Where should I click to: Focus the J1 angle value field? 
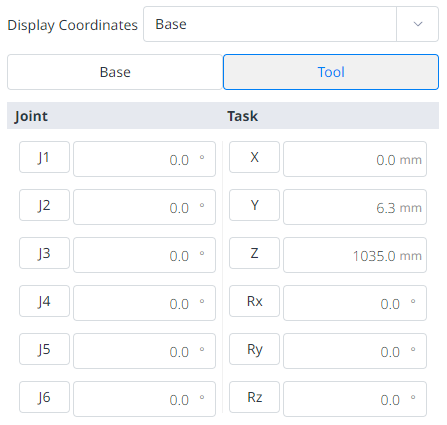click(144, 159)
